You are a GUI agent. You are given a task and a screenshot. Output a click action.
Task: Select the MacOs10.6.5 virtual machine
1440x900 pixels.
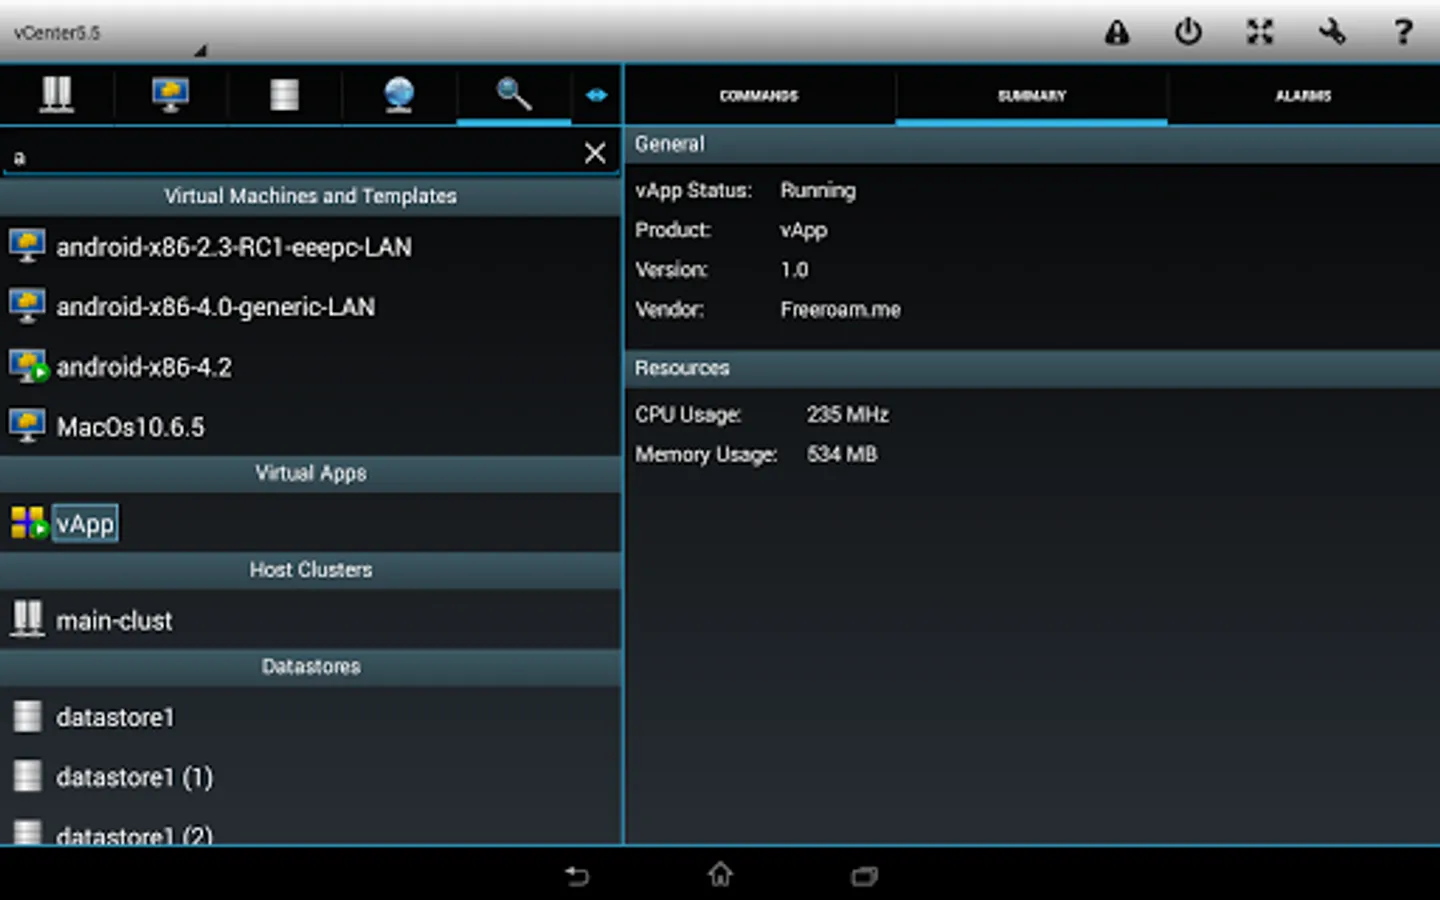click(310, 427)
